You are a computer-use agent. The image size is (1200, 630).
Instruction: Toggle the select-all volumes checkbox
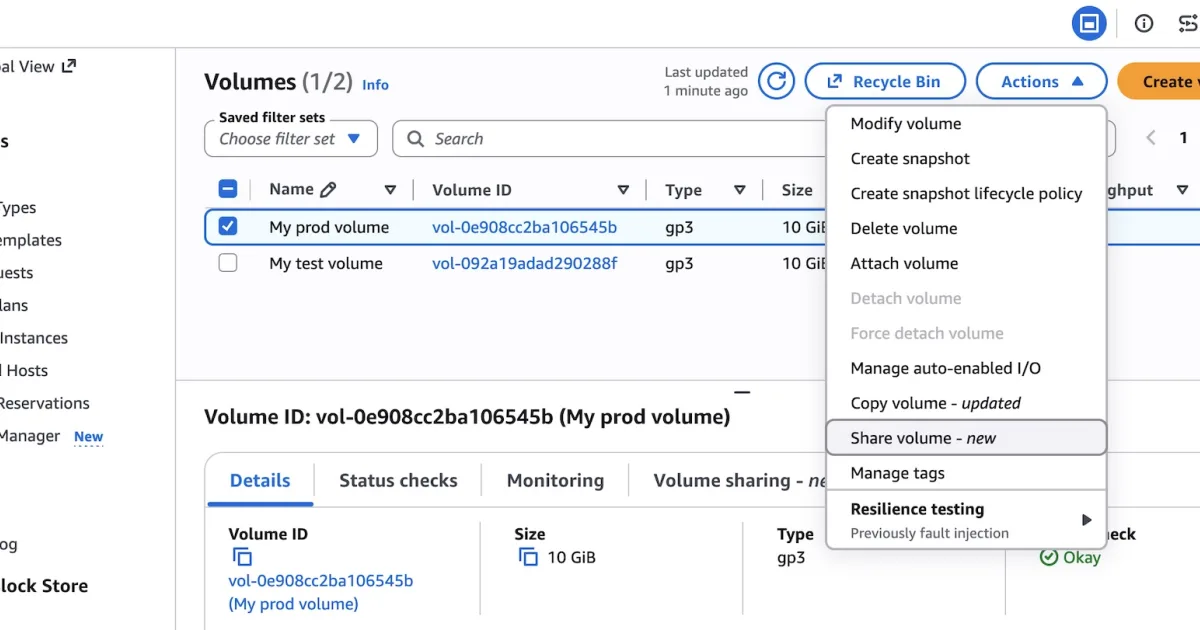pyautogui.click(x=228, y=189)
